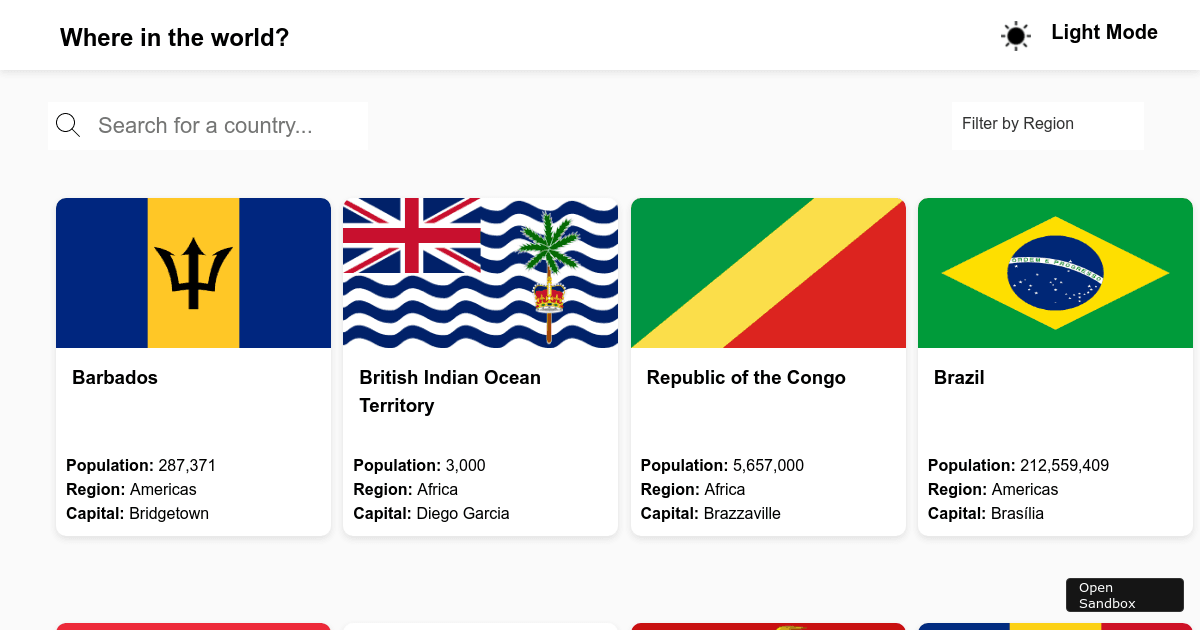Image resolution: width=1200 pixels, height=630 pixels.
Task: Select the Republic of the Congo title
Action: tap(746, 378)
